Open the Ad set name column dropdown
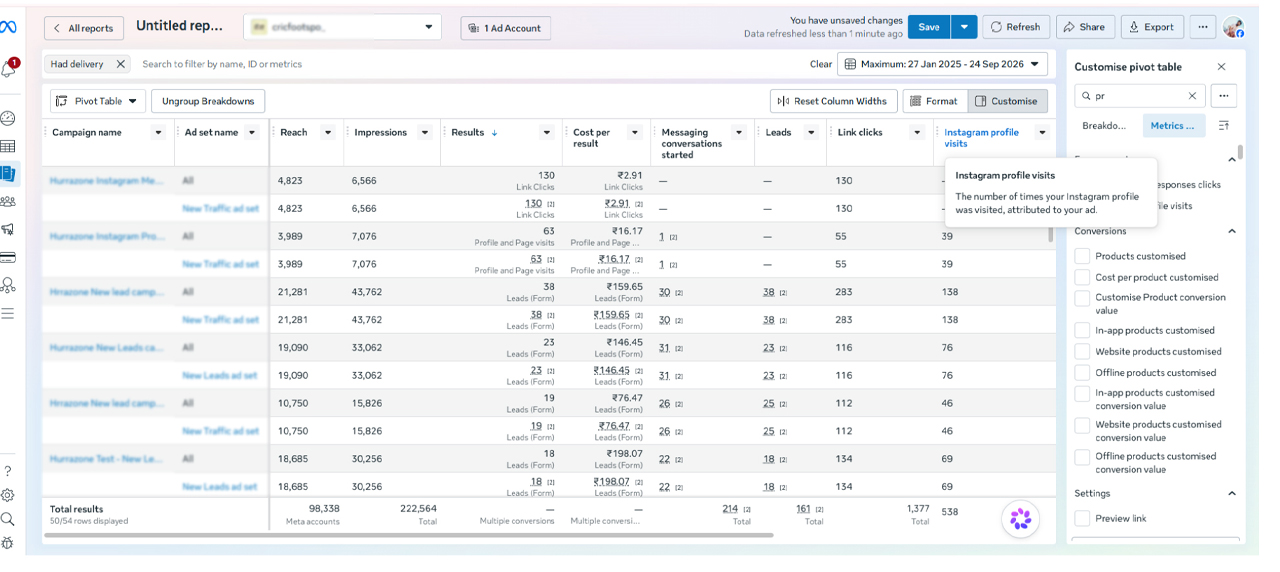1280x572 pixels. click(x=252, y=133)
